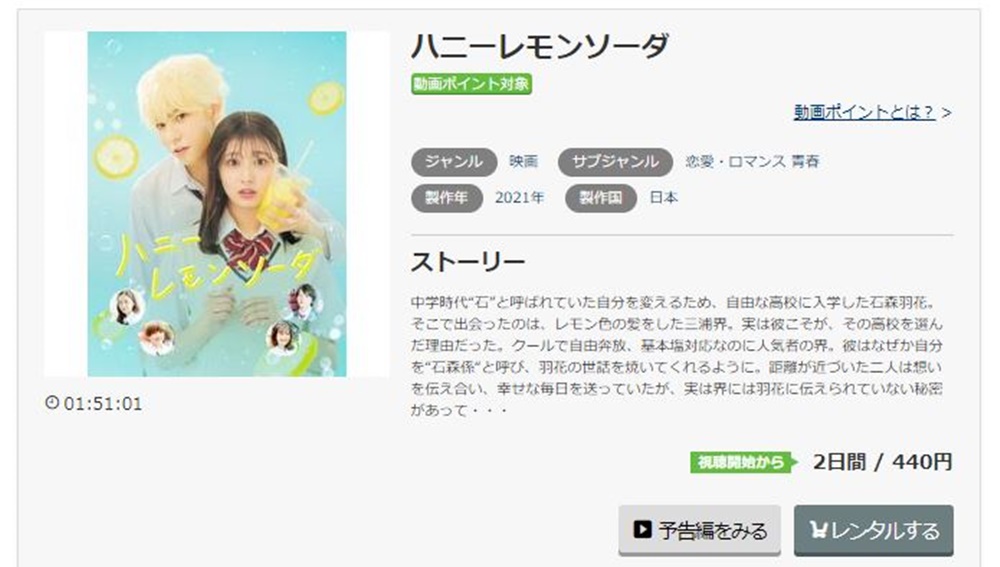Viewport: 1000px width, 567px height.
Task: Open the 青春 subgenre link
Action: click(x=805, y=162)
